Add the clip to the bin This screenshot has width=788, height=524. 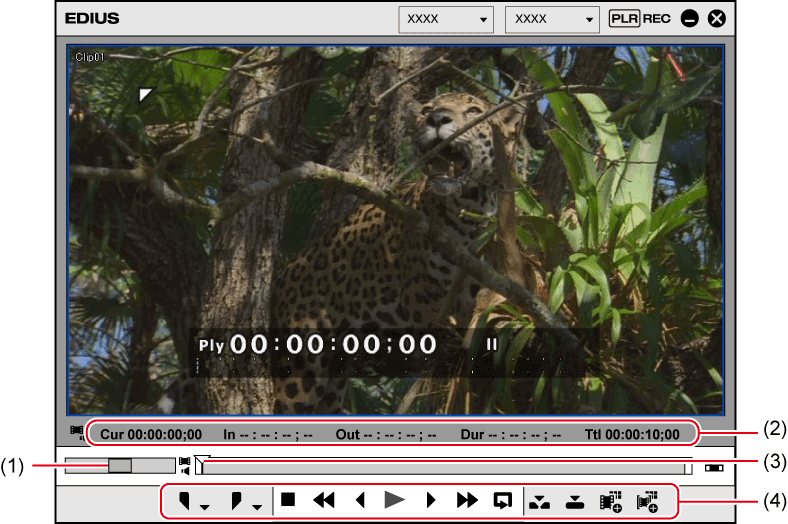(609, 500)
